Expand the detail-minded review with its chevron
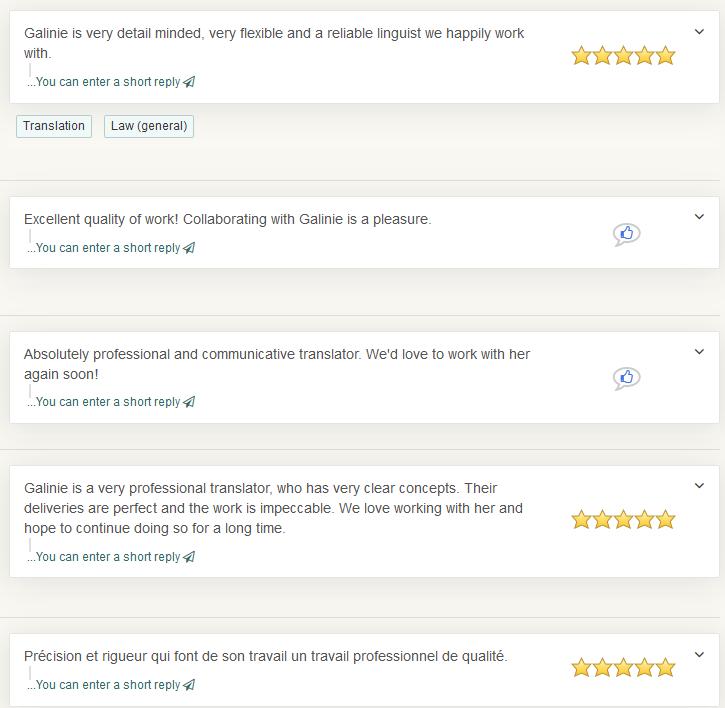Viewport: 725px width, 708px height. click(699, 32)
